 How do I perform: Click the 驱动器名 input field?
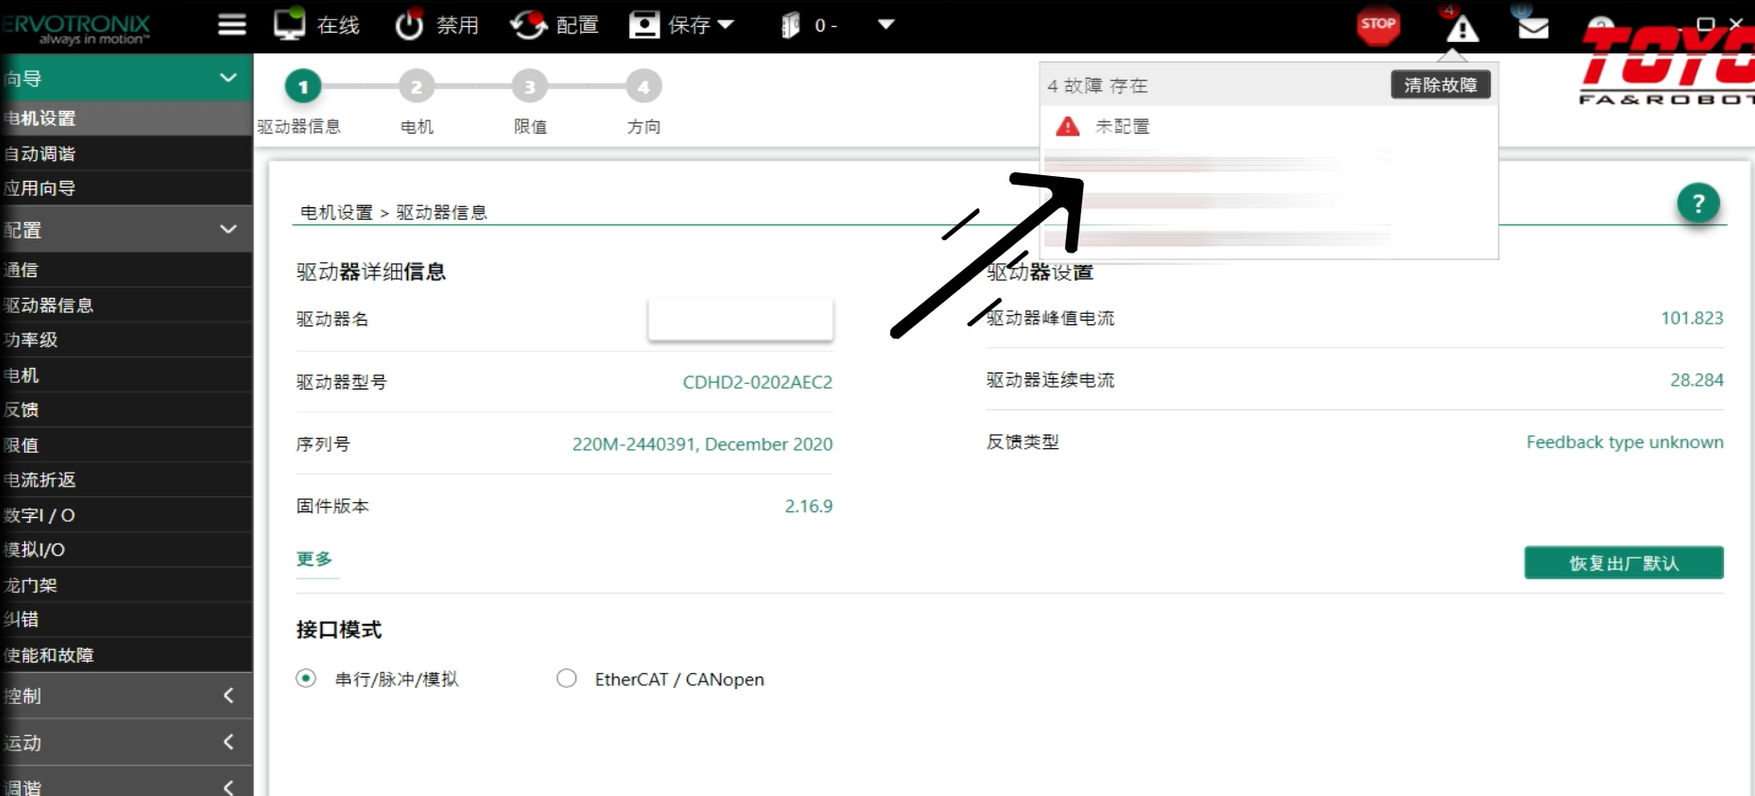(x=740, y=320)
